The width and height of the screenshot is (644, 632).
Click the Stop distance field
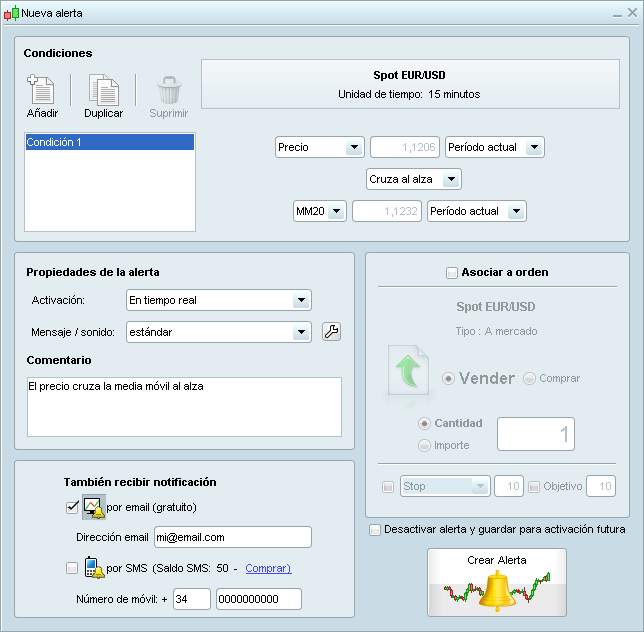point(509,486)
